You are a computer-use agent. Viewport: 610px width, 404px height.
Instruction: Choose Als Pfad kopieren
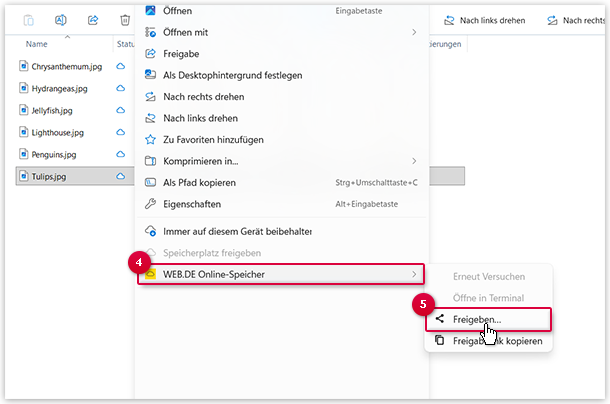pyautogui.click(x=199, y=182)
